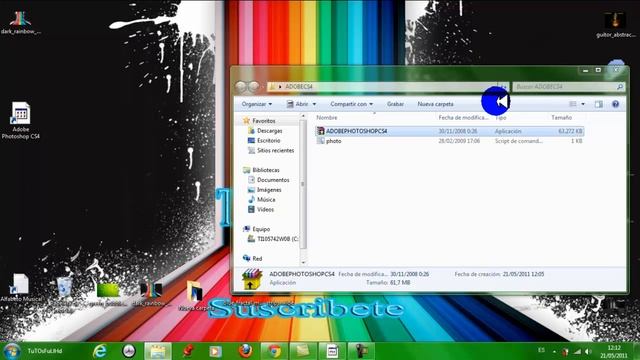Click Explorer's Forward navigation arrow
This screenshot has height=360, width=640.
click(254, 87)
